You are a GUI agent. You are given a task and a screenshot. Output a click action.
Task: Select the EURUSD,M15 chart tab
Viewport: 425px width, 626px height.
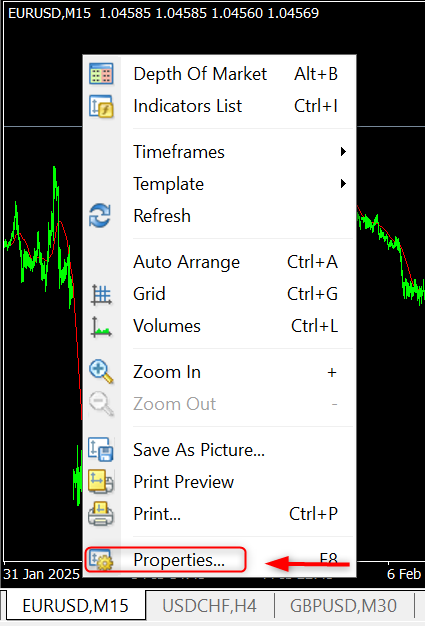coord(75,606)
